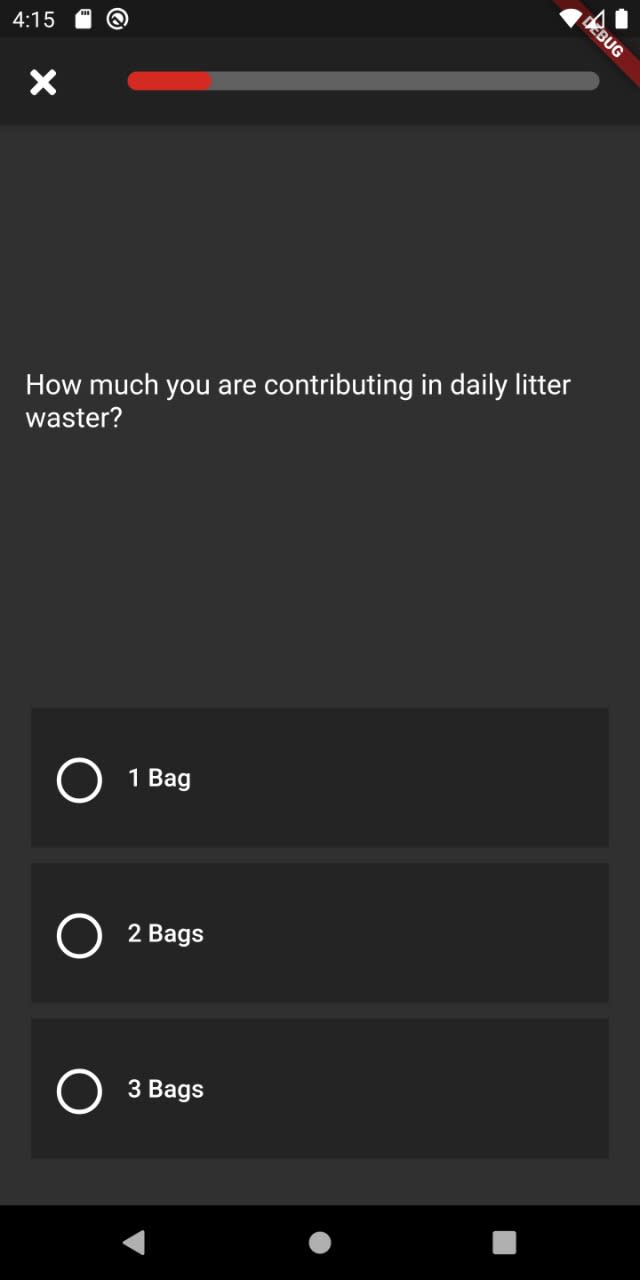Close the quiz with the X icon
This screenshot has height=1280, width=640.
[x=43, y=82]
